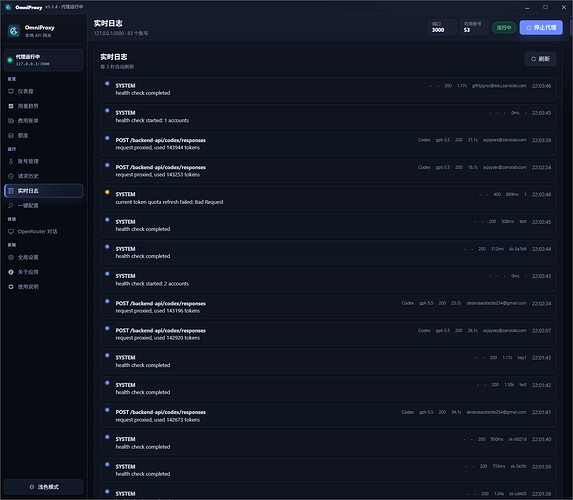
Task: Select the Bad Request quota refresh log entry
Action: point(328,198)
